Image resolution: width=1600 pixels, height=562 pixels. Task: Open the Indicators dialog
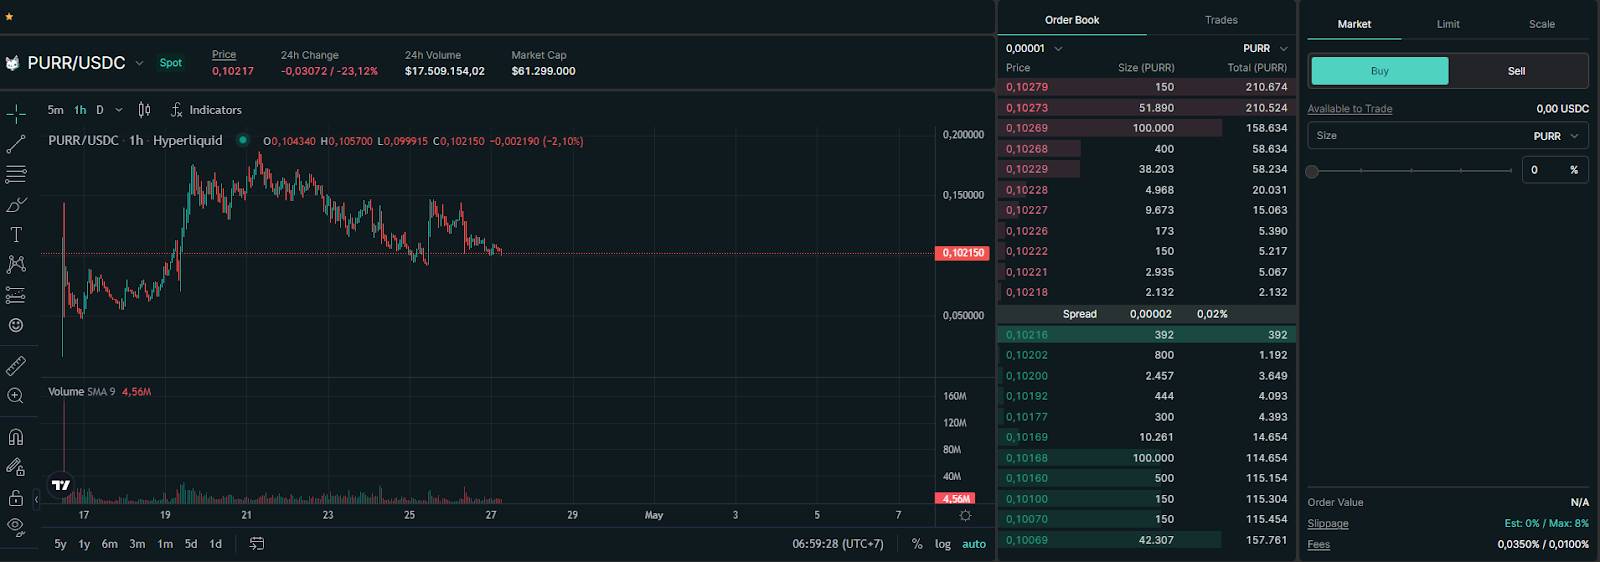[207, 110]
